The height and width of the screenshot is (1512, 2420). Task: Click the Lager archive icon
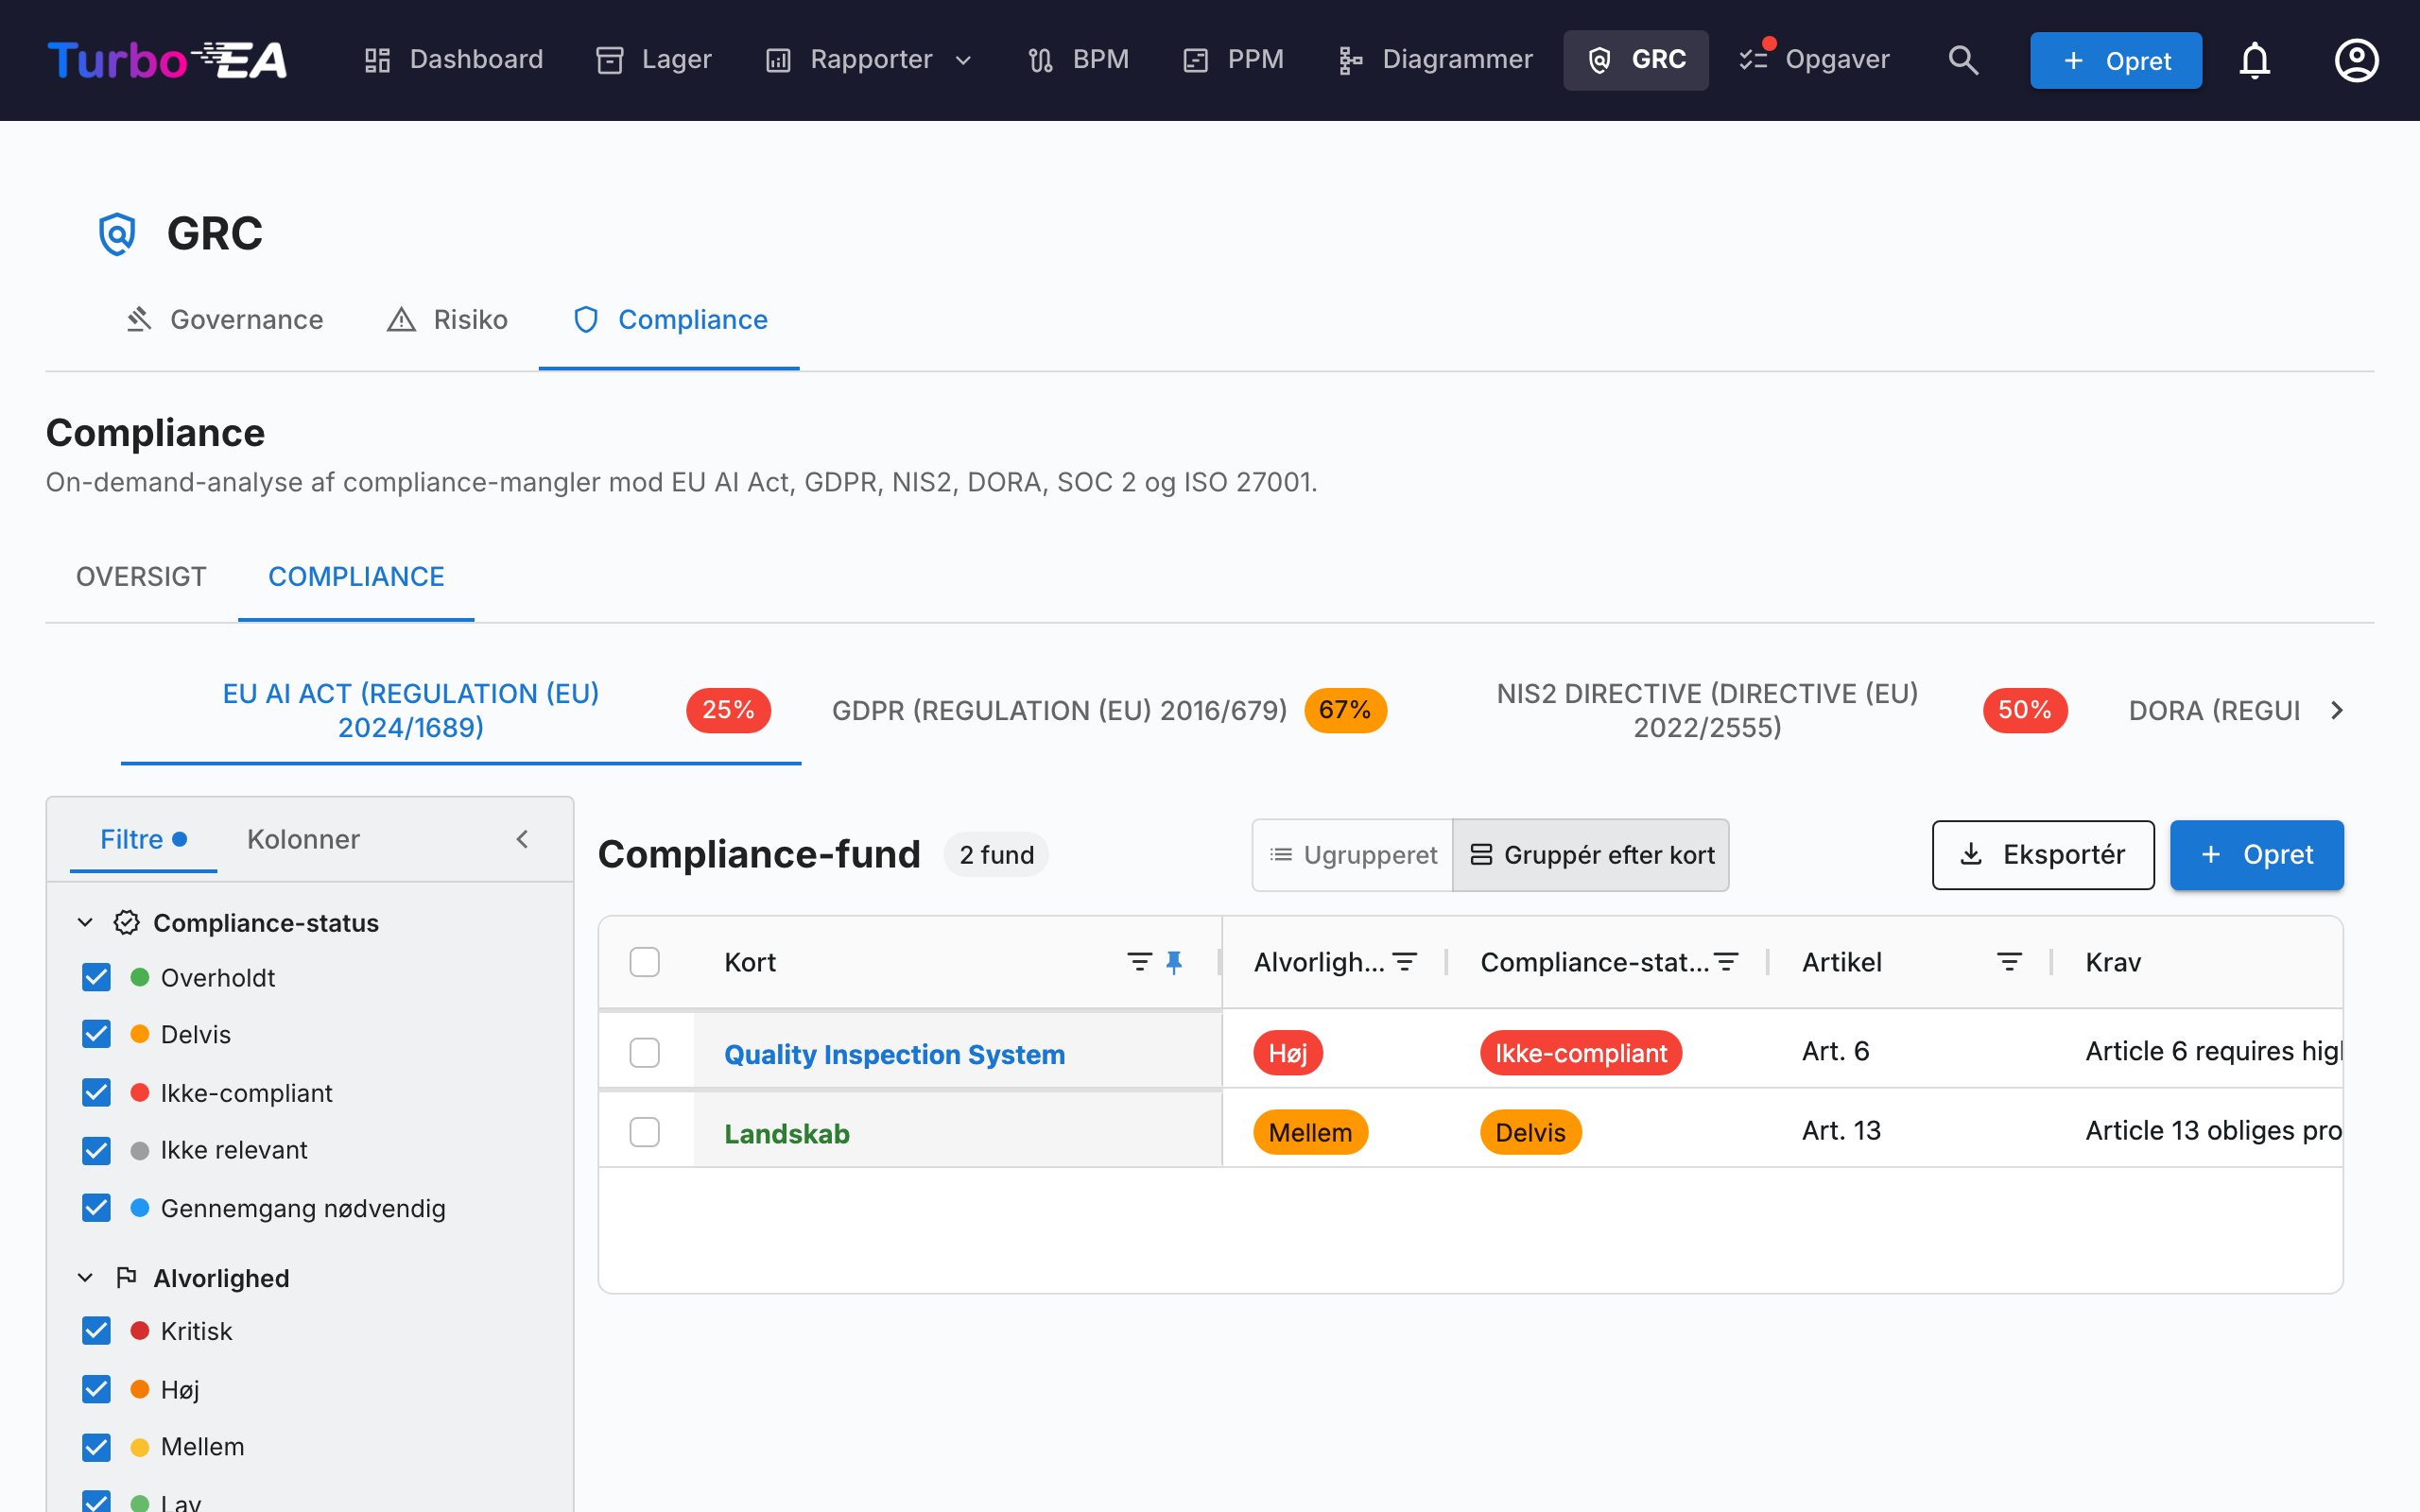[610, 60]
